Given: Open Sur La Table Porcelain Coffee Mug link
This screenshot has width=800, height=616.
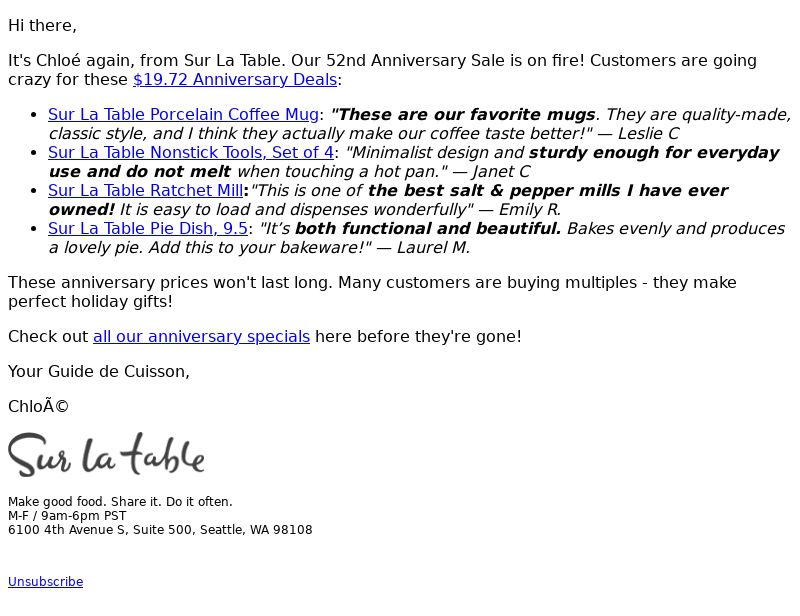Looking at the screenshot, I should click(x=183, y=114).
